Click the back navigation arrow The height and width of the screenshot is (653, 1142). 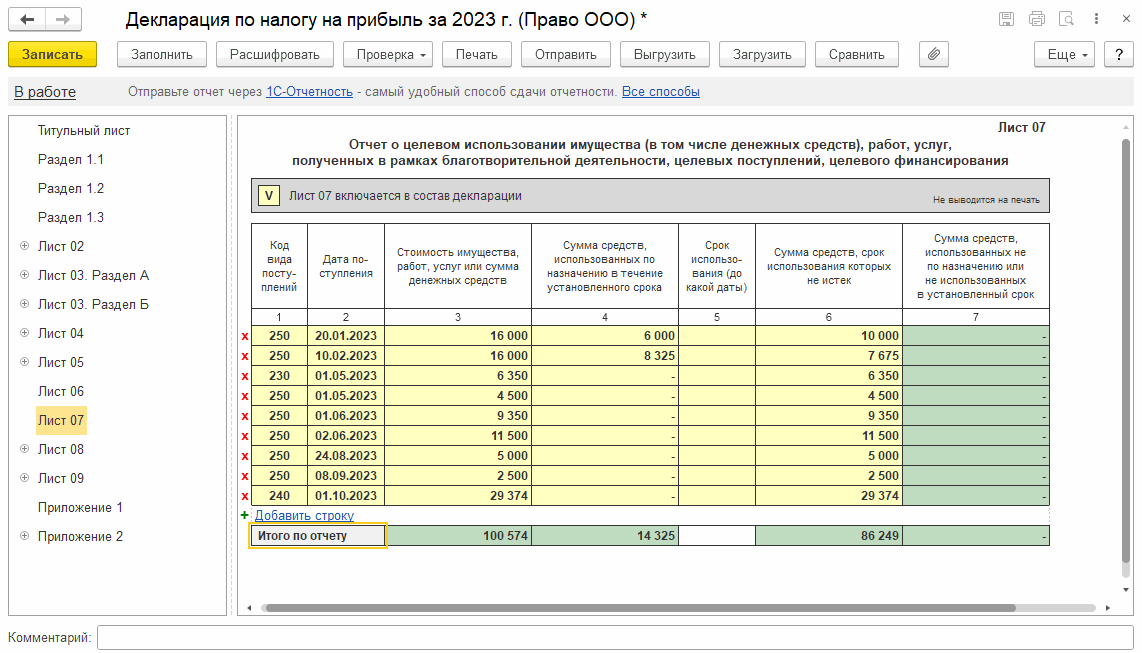(27, 20)
